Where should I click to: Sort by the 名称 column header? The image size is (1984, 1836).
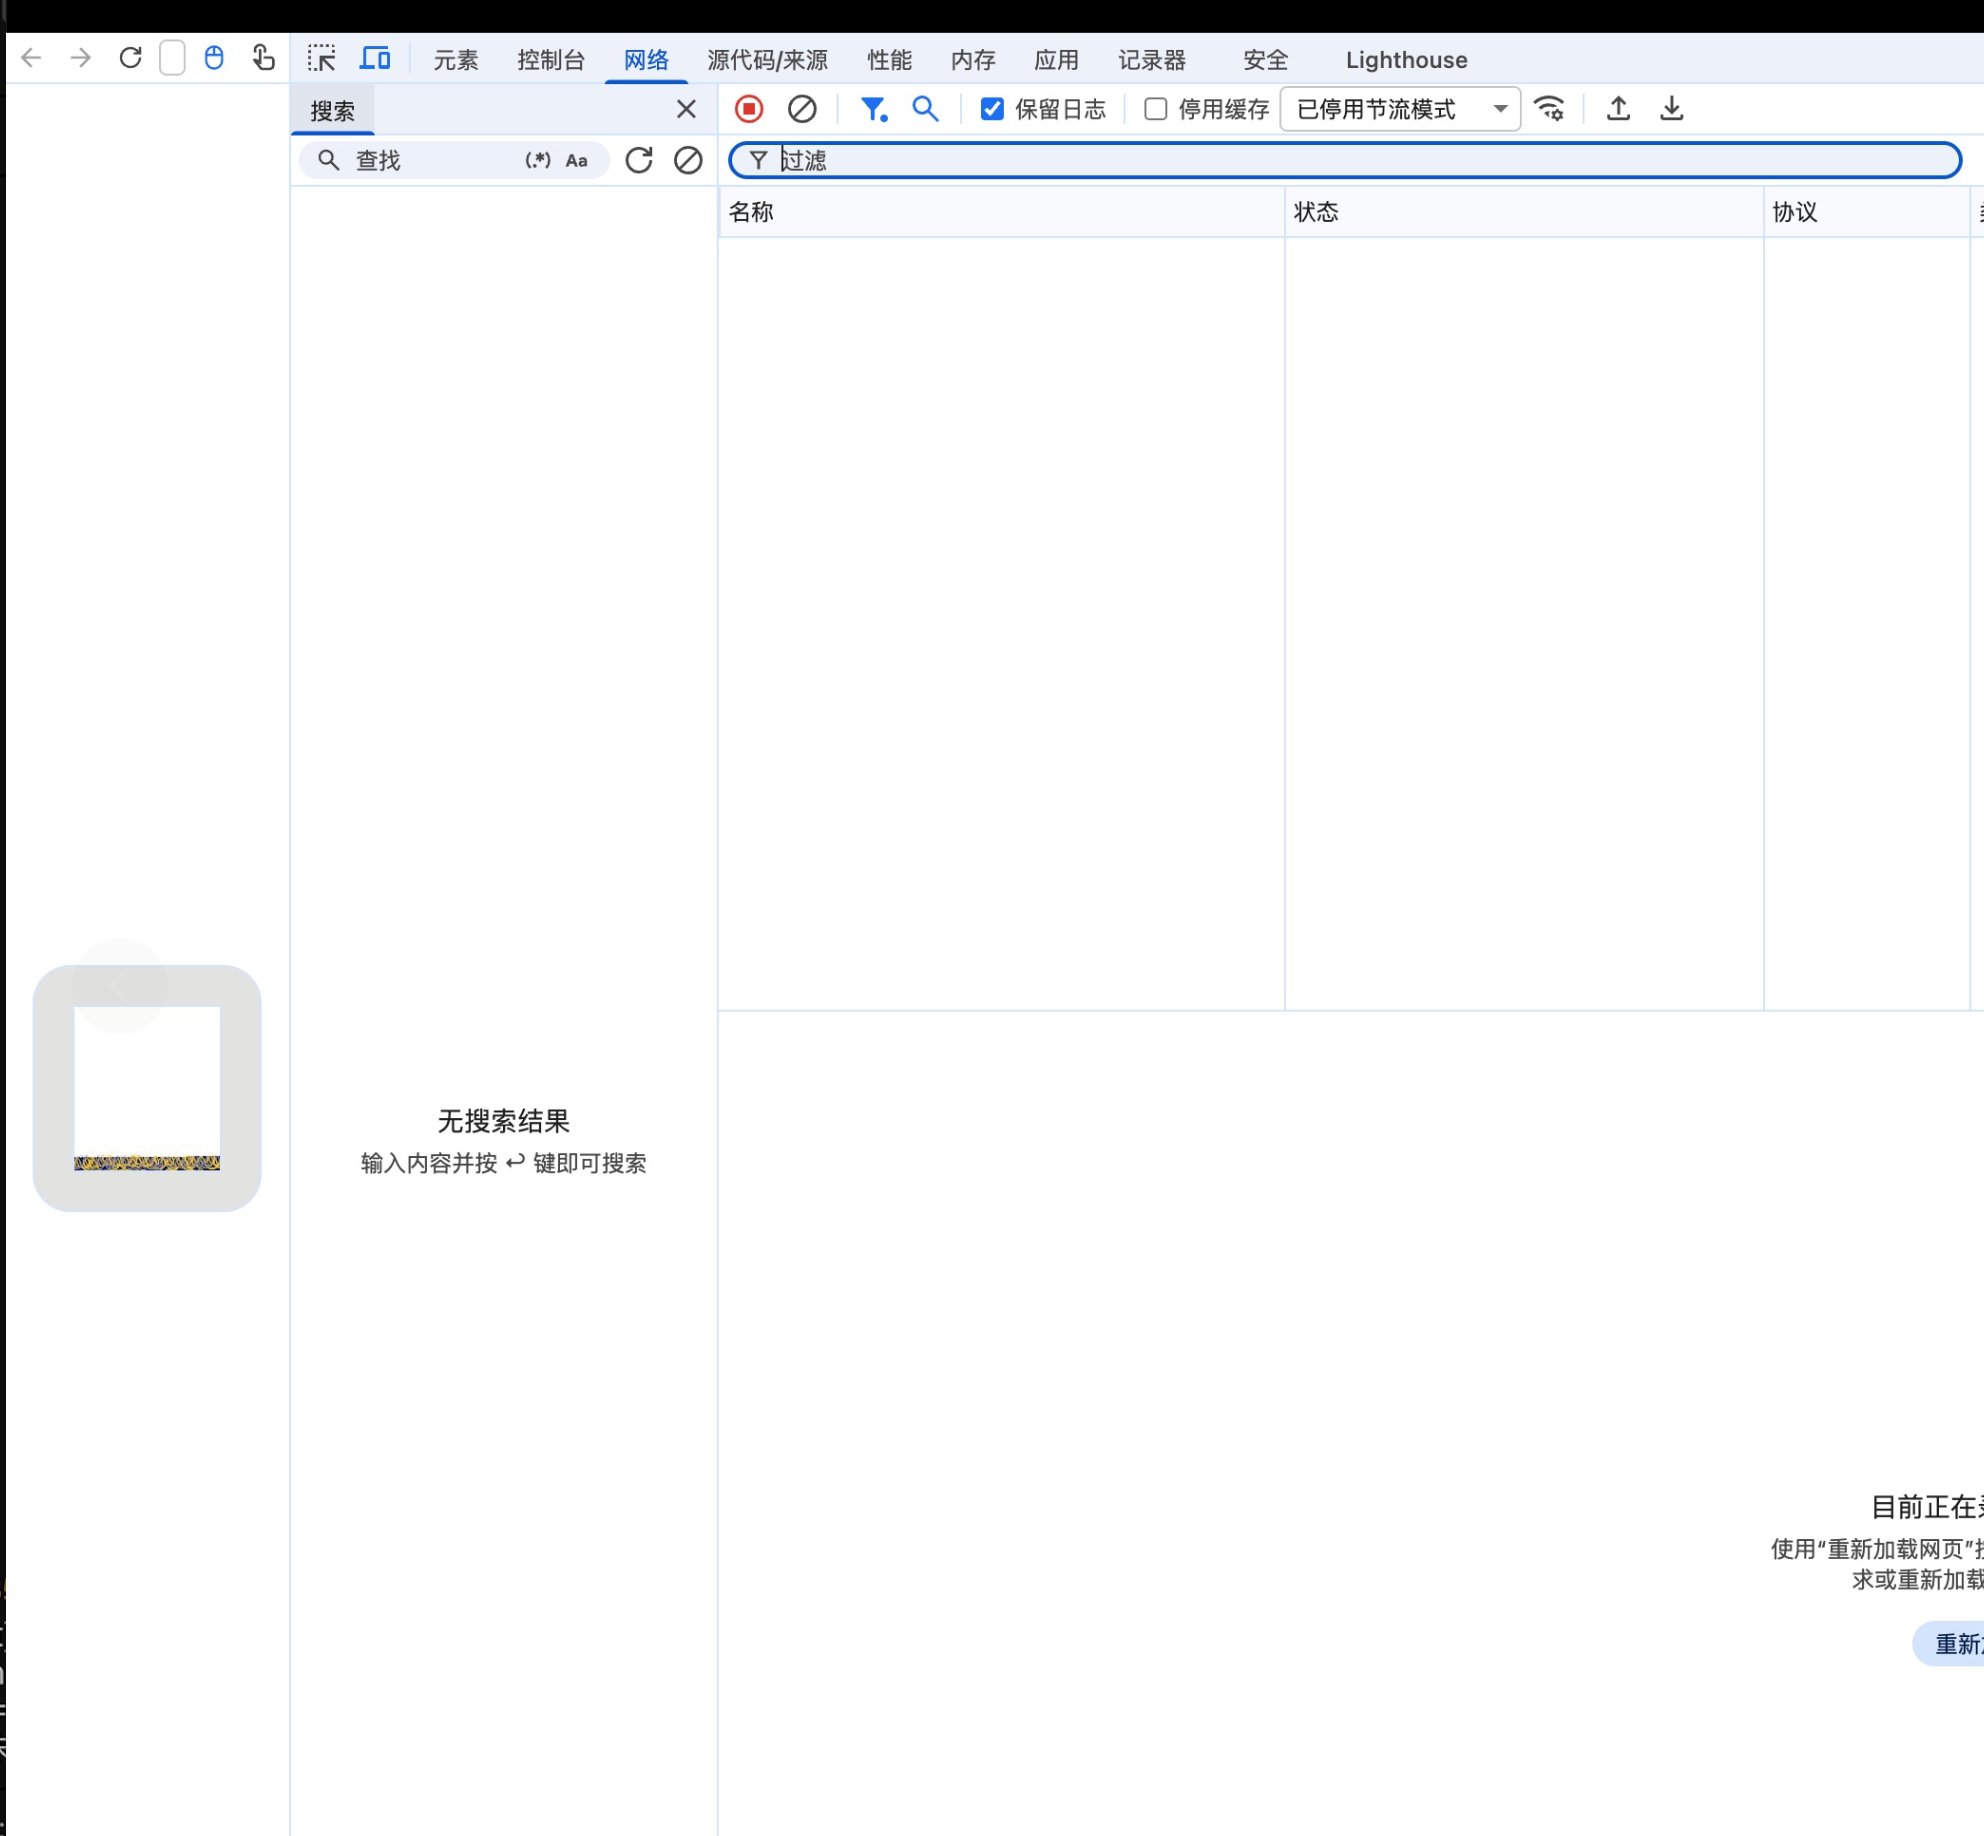[x=1001, y=212]
